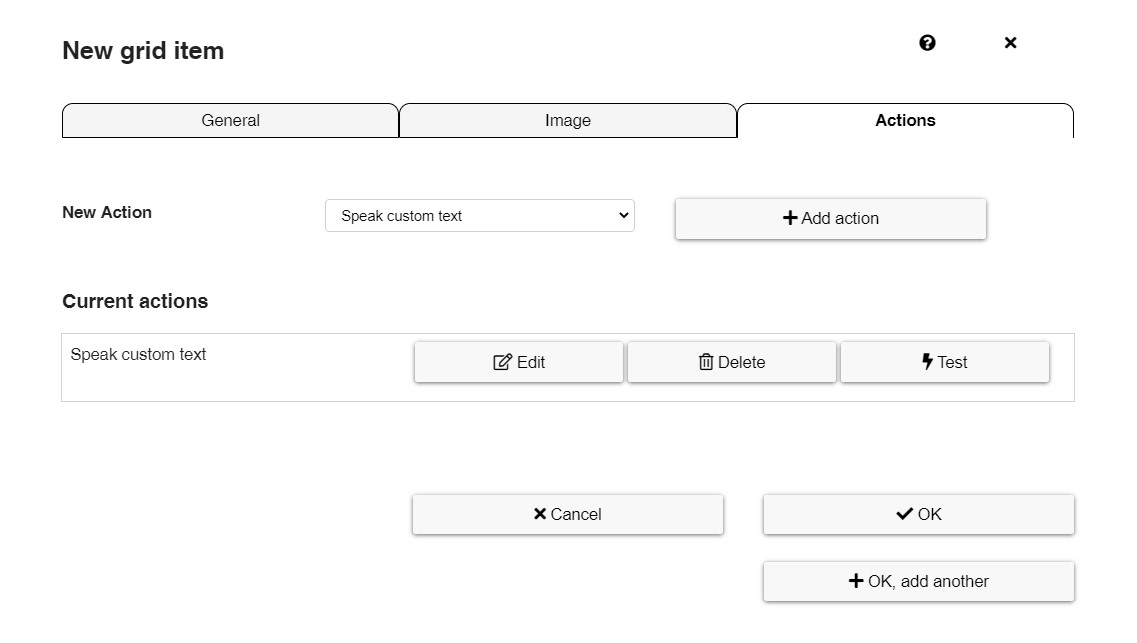
Task: Click OK, add another button
Action: click(x=919, y=581)
